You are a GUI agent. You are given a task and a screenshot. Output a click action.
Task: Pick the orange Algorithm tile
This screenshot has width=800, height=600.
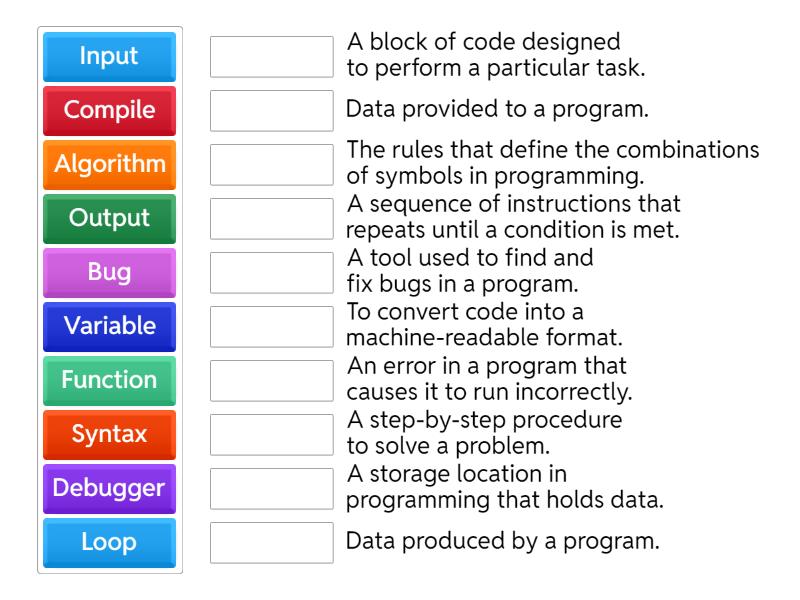tap(109, 164)
